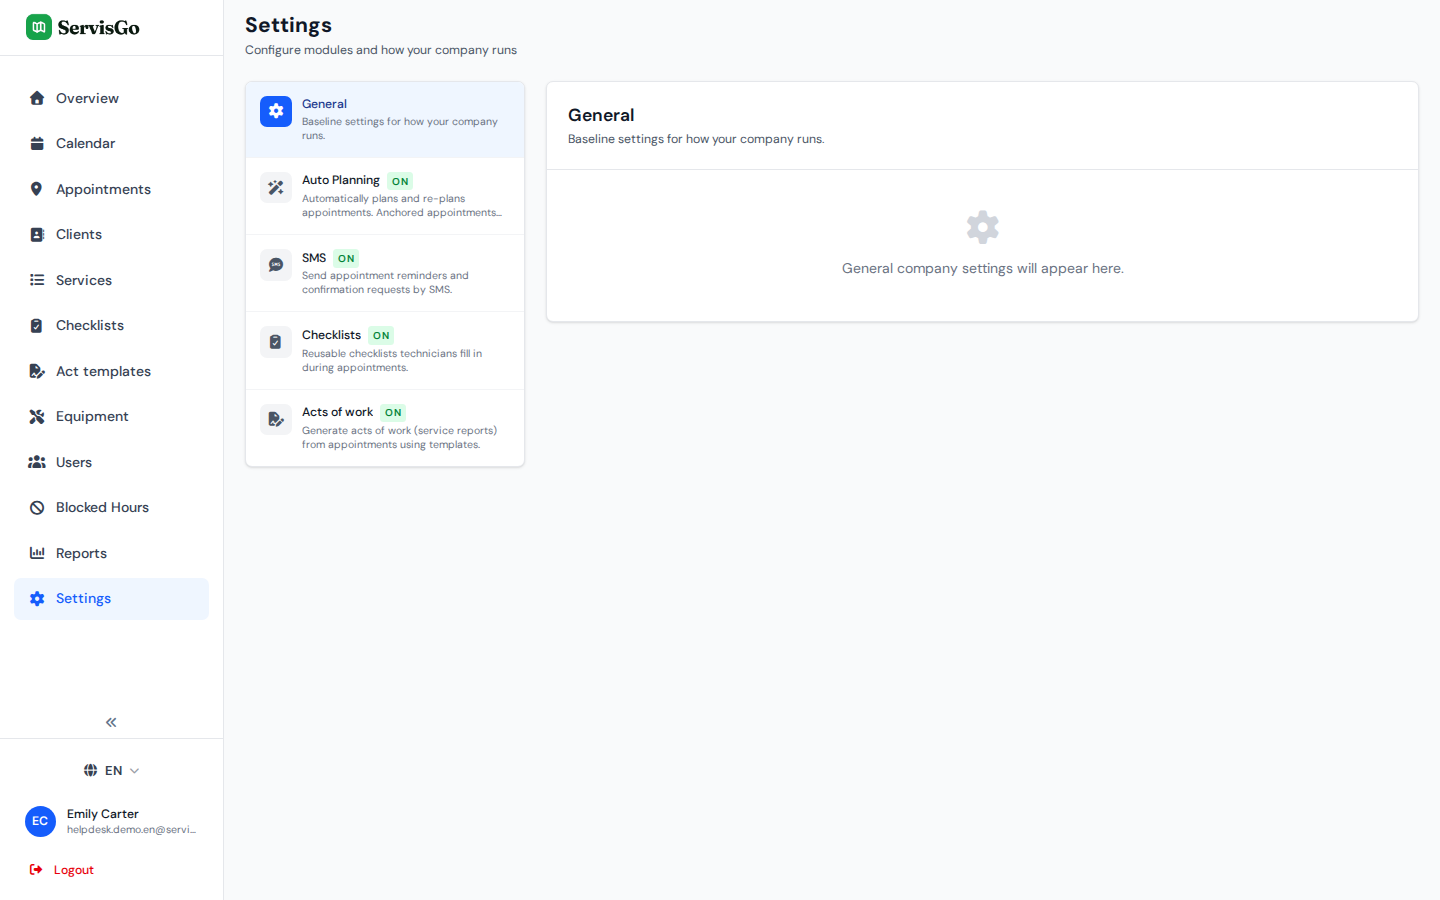Open Blocked Hours page
This screenshot has width=1440, height=900.
click(111, 507)
